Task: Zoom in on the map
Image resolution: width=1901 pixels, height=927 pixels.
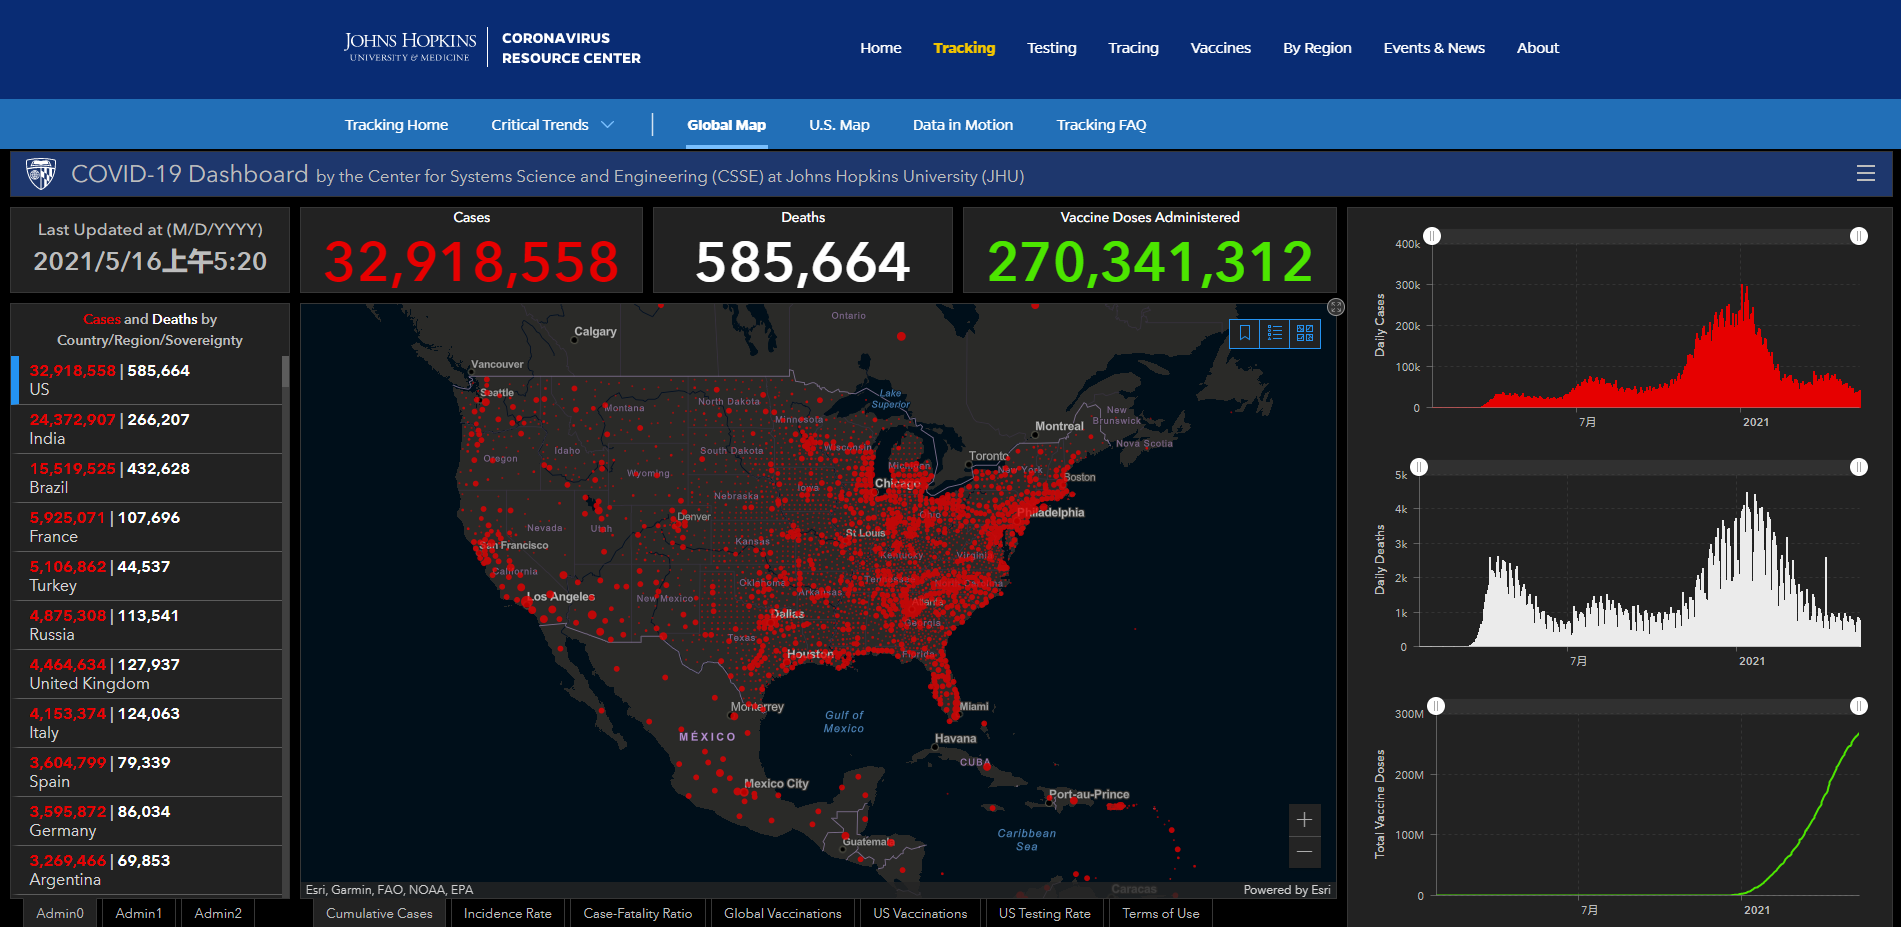Action: pyautogui.click(x=1304, y=820)
